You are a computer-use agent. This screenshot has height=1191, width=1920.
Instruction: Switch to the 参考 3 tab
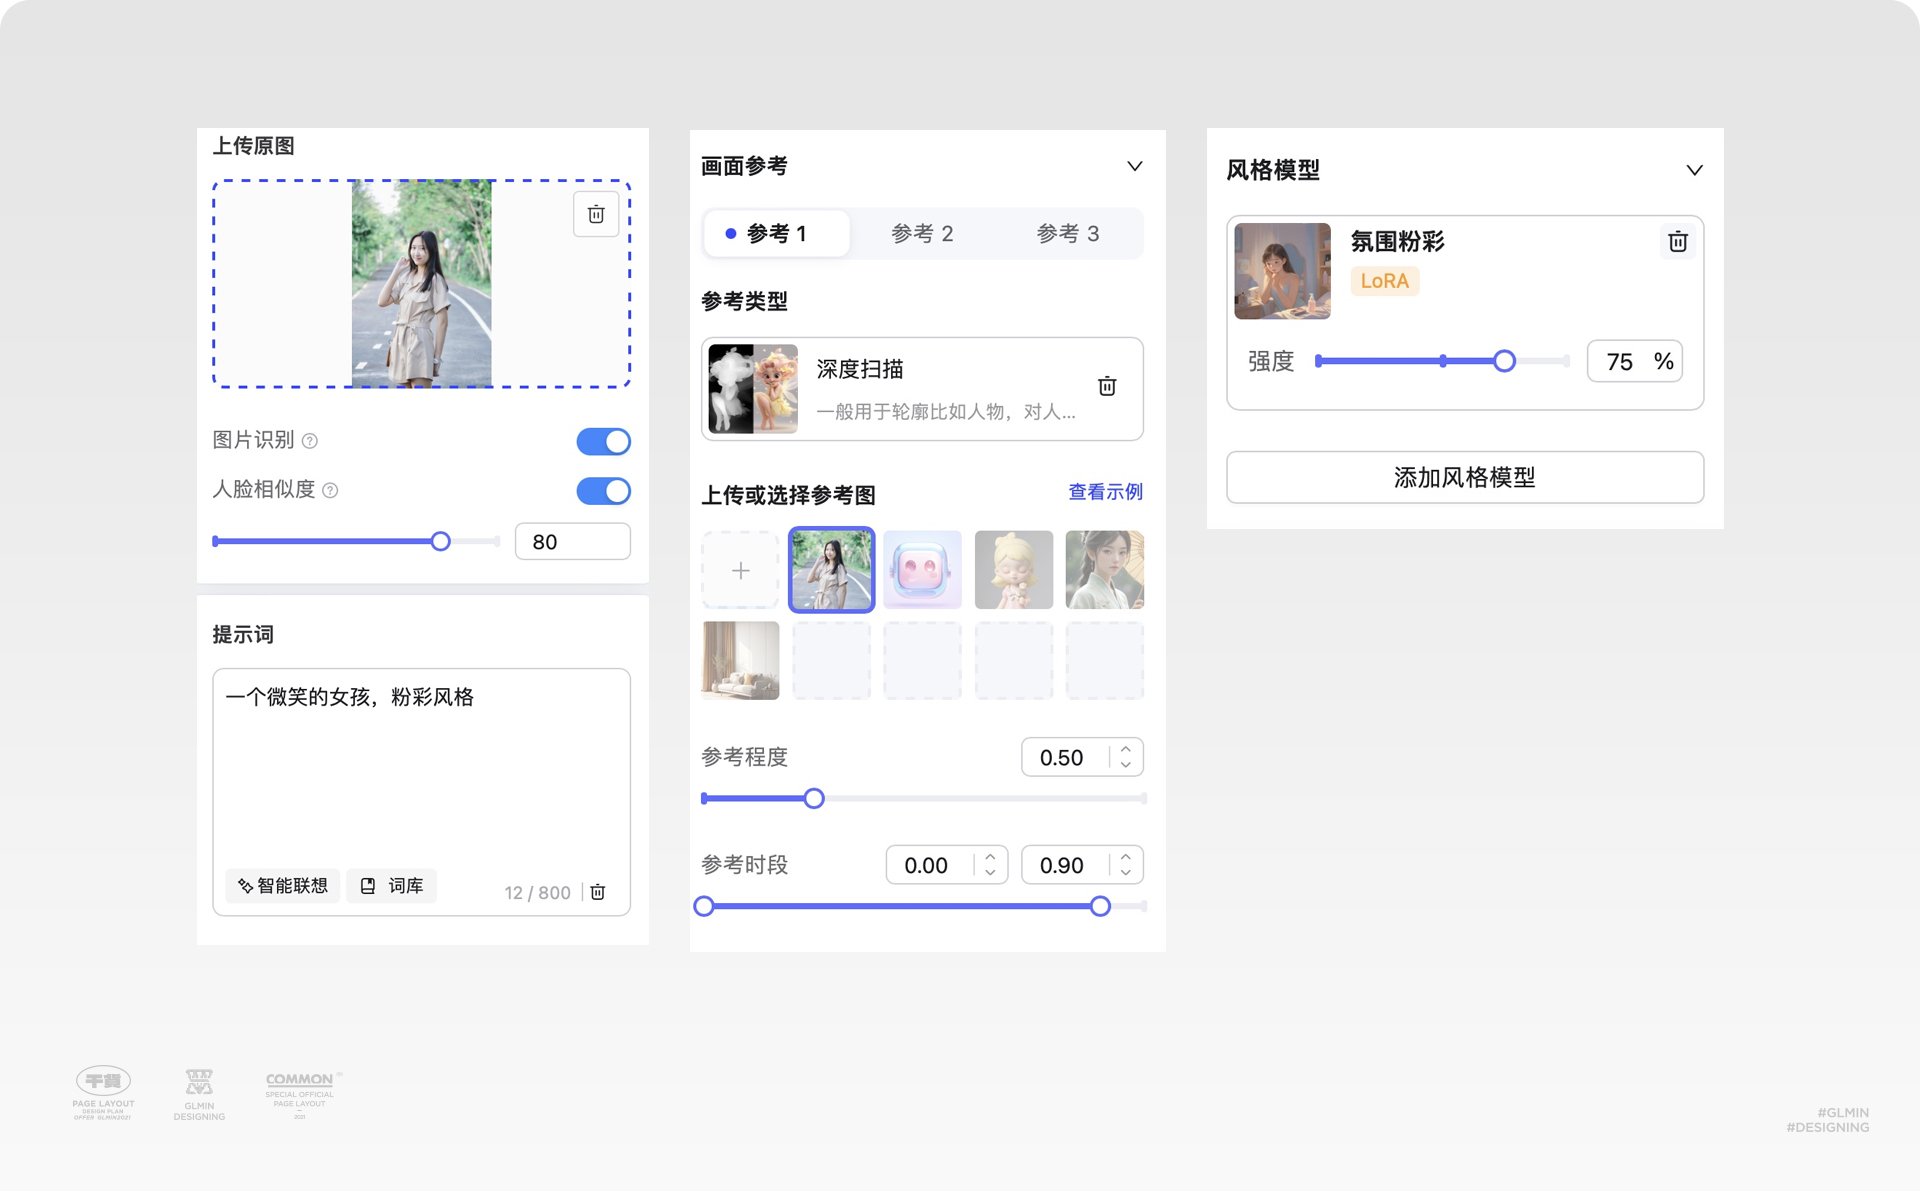coord(1067,234)
